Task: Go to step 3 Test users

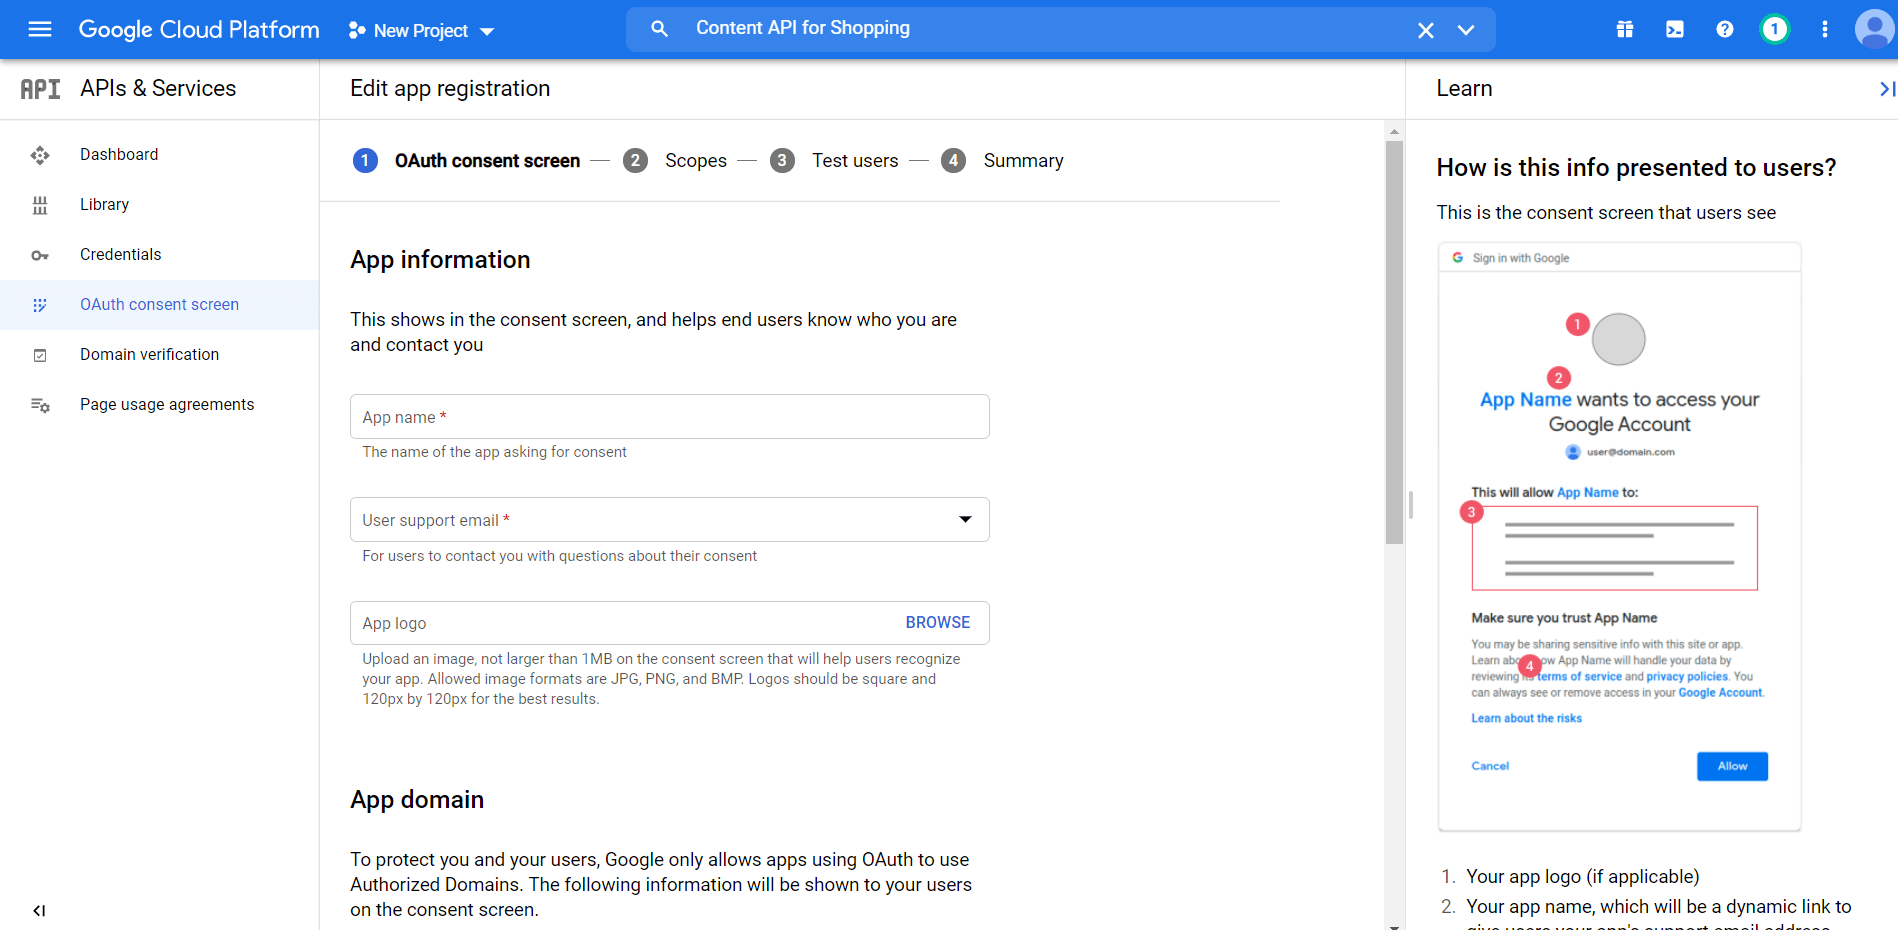Action: [835, 161]
